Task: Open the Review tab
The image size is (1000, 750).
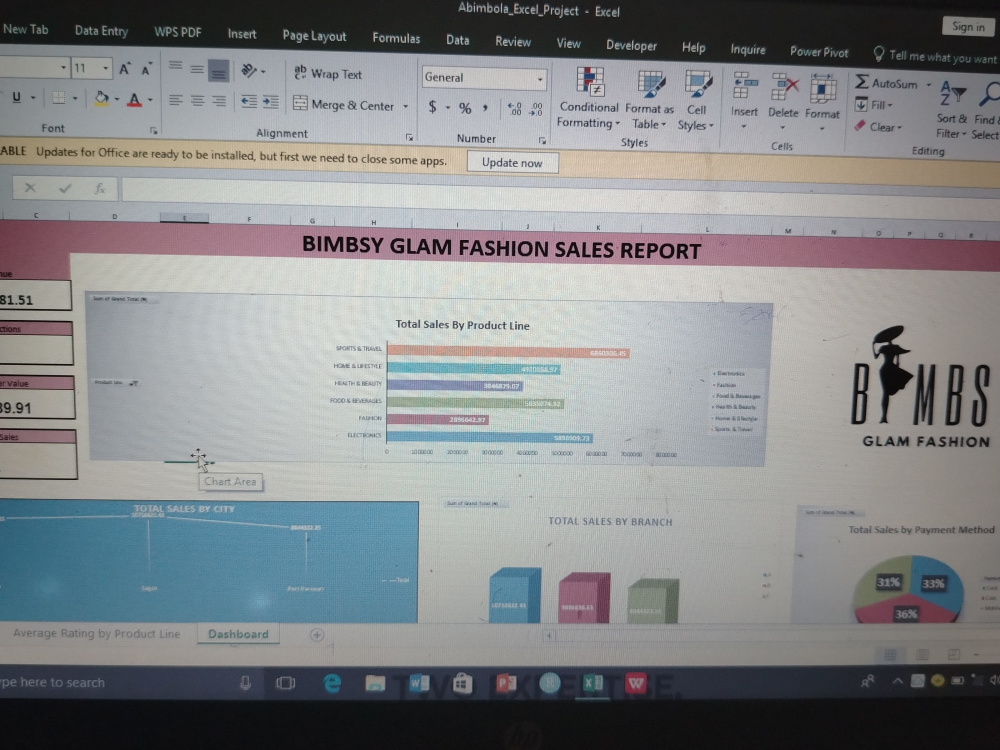Action: pos(513,41)
